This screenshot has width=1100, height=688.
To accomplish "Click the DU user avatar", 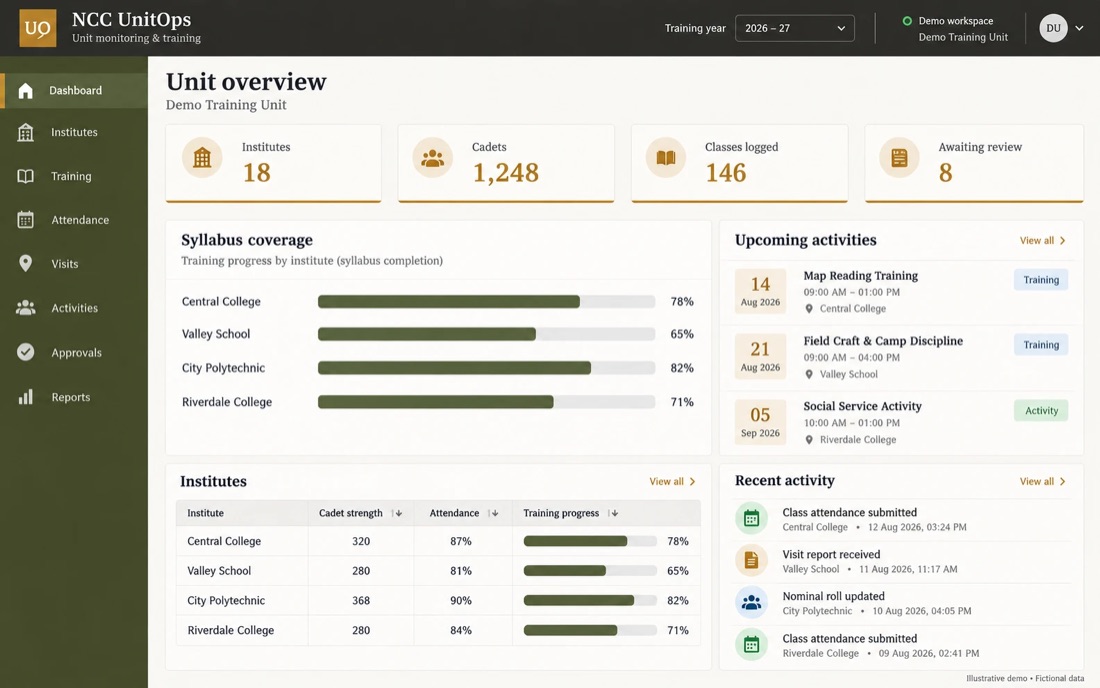I will coord(1053,28).
